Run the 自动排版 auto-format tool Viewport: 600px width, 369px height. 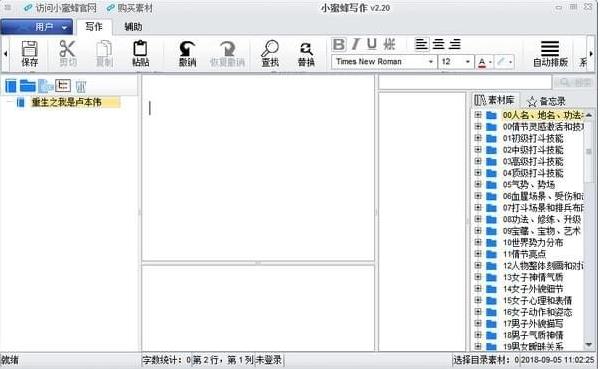[550, 54]
